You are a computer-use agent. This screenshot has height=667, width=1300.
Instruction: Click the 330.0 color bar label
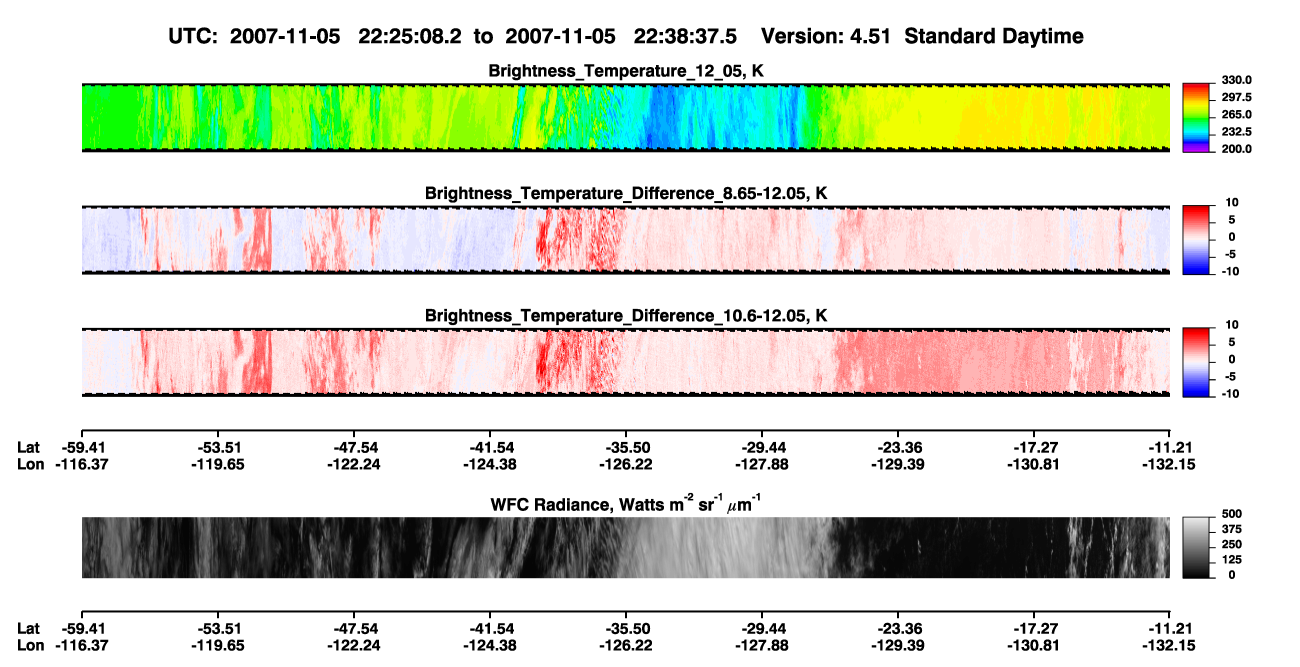[x=1236, y=81]
